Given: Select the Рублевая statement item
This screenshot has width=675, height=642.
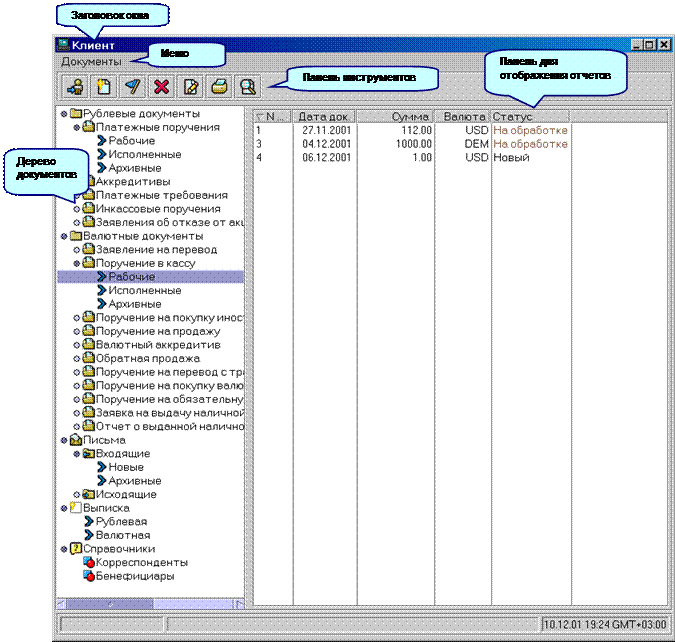Looking at the screenshot, I should point(121,521).
